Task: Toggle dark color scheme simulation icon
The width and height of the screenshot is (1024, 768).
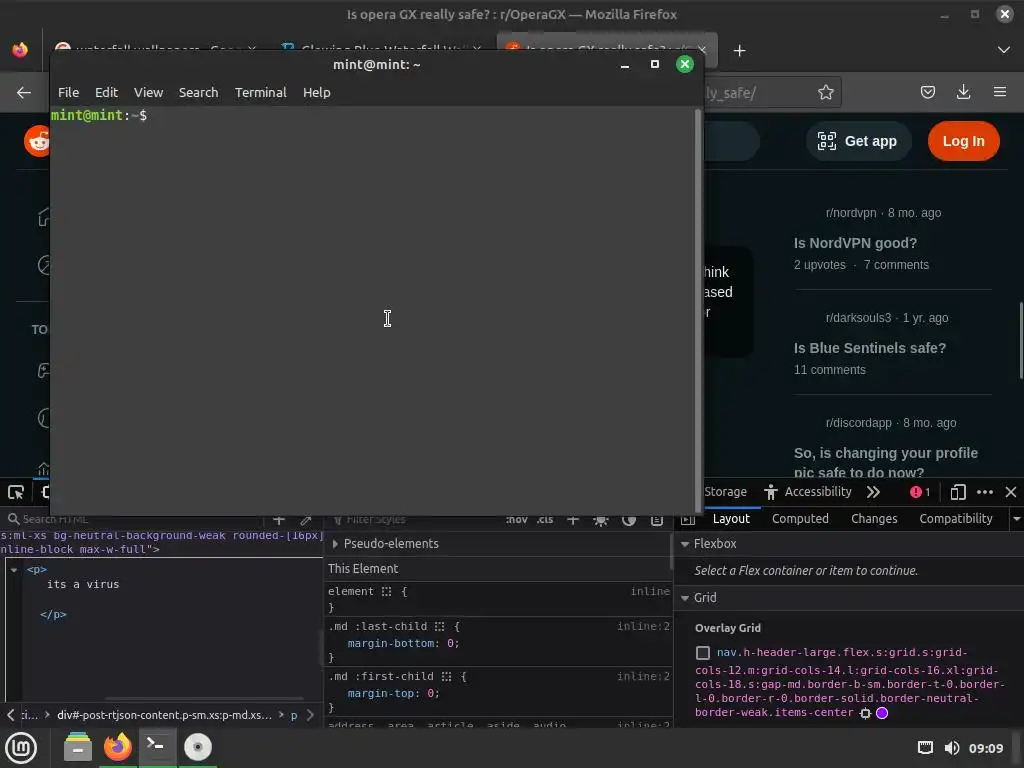Action: click(629, 520)
